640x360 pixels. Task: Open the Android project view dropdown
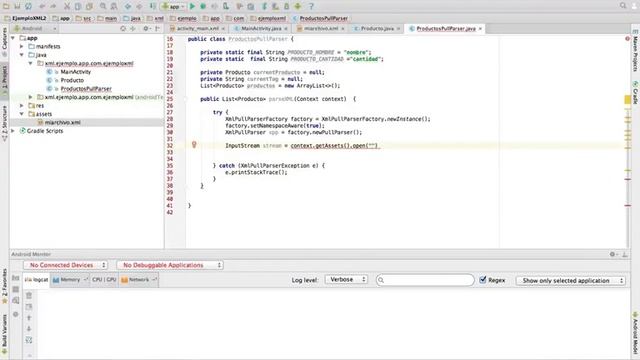tap(34, 29)
